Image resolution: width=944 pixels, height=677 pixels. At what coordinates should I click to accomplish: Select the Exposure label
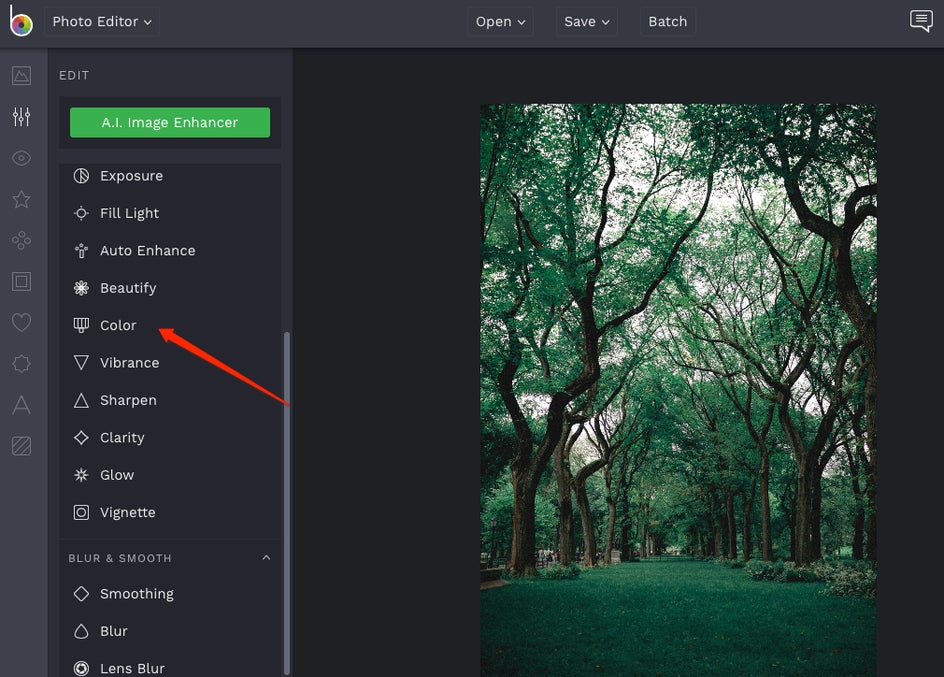point(131,176)
